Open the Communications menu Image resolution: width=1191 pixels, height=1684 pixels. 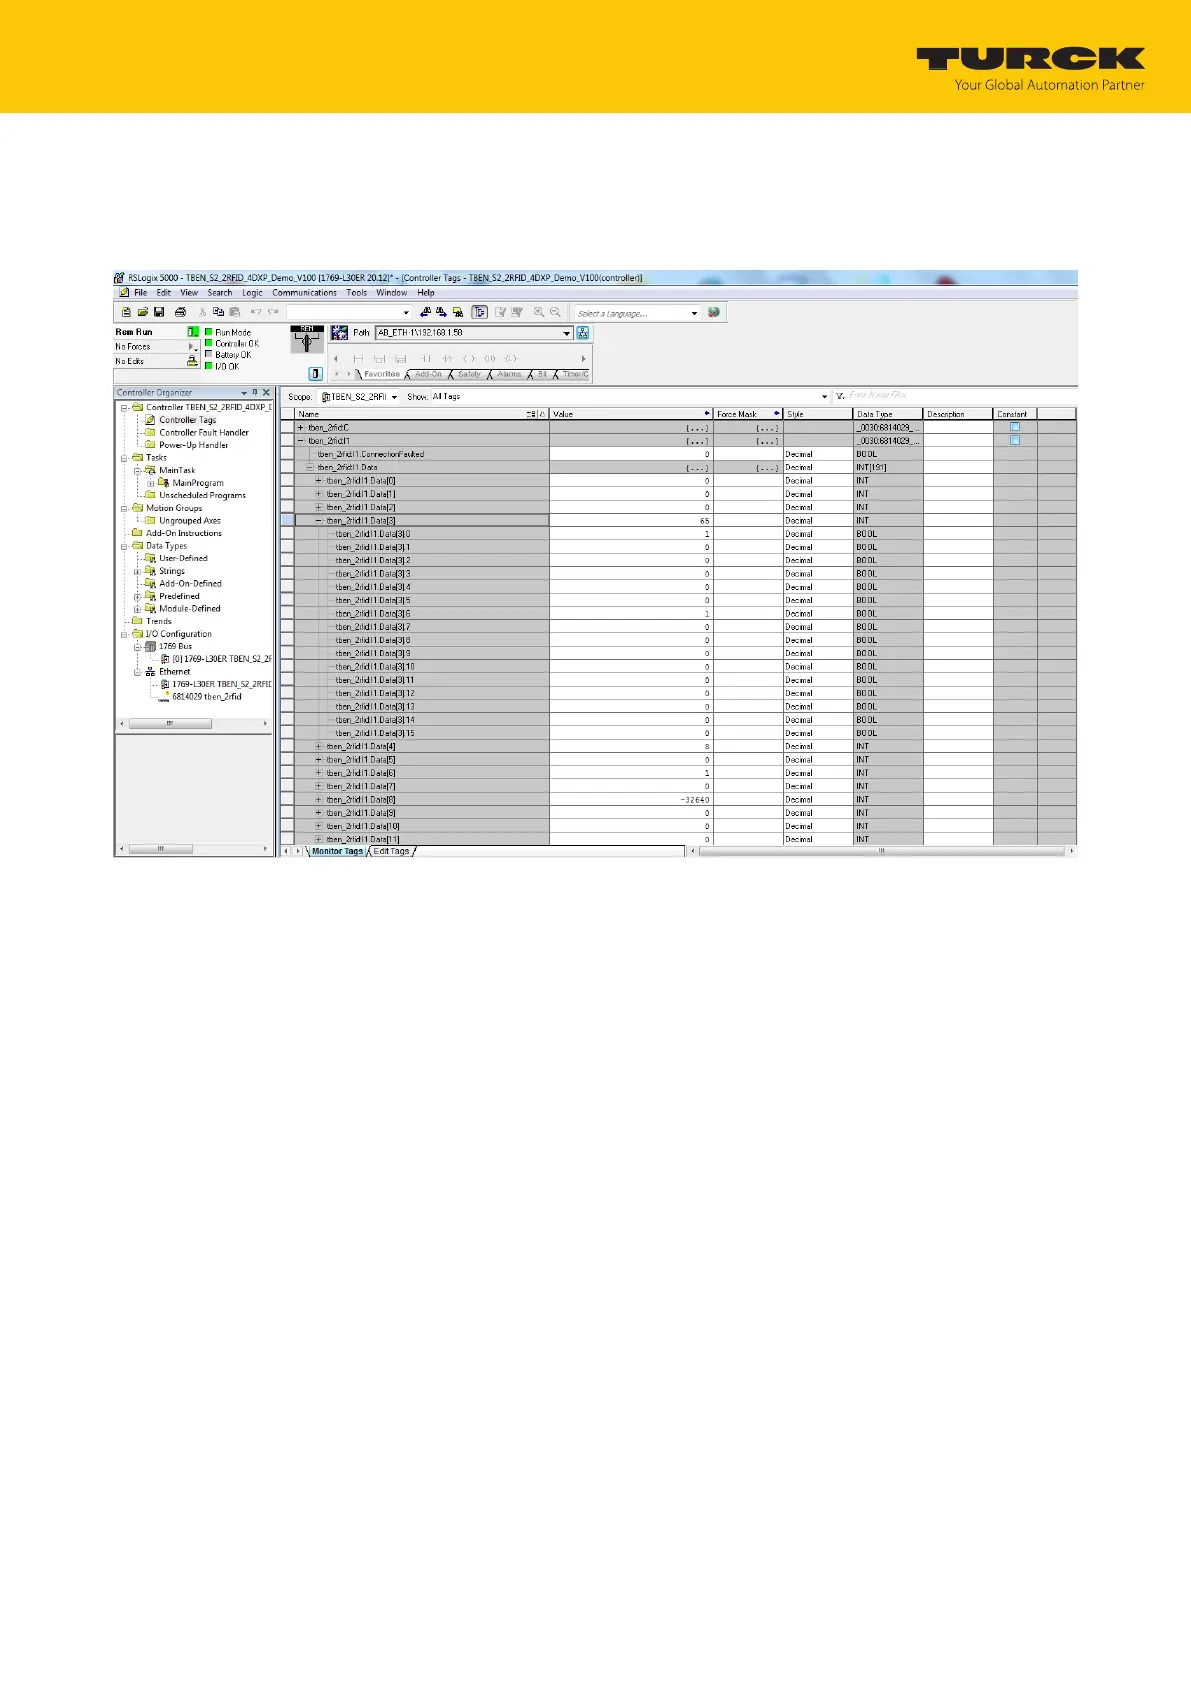coord(304,293)
